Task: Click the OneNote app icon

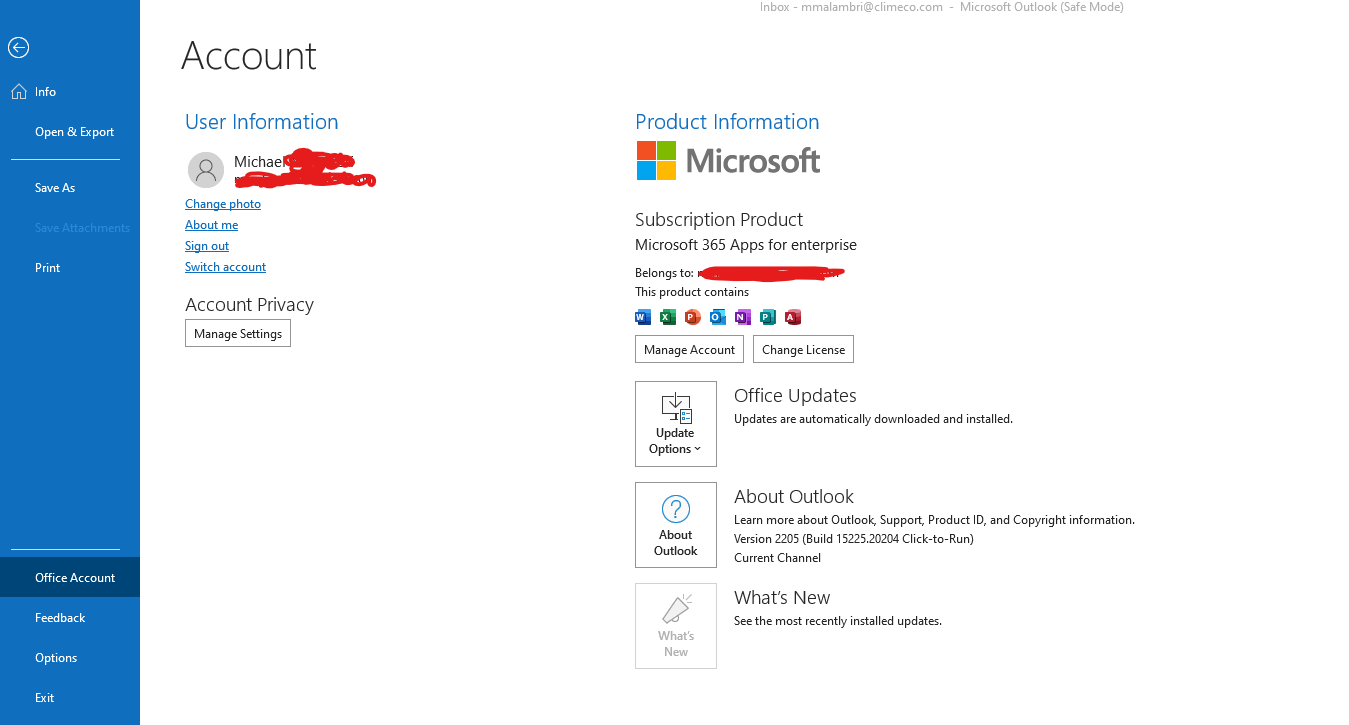Action: tap(743, 317)
